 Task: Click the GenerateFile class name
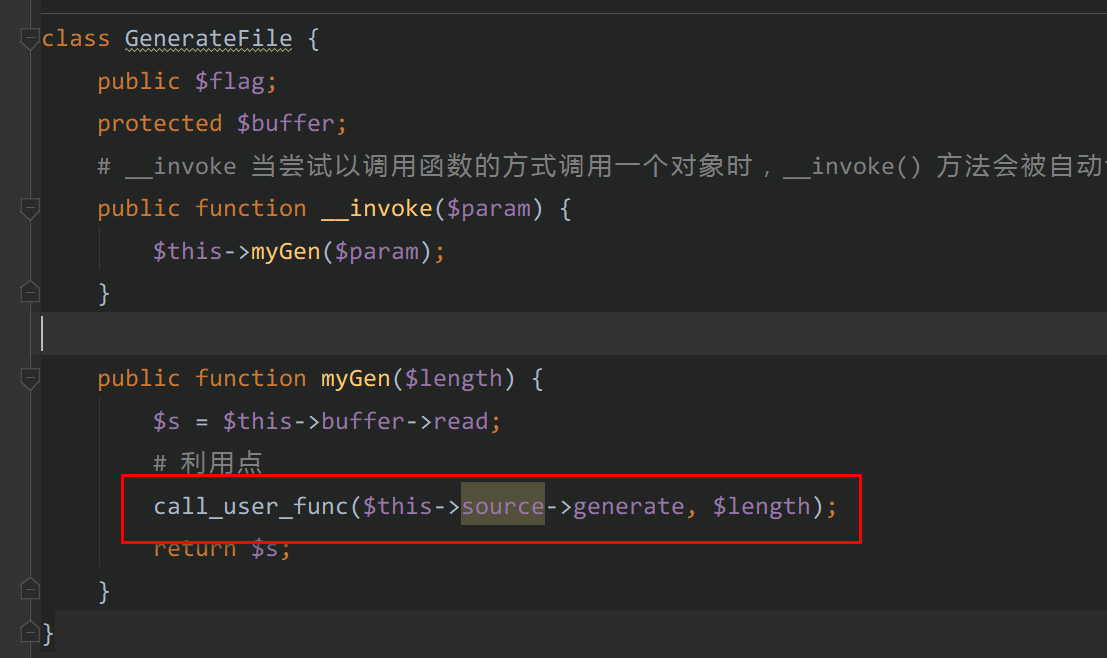(x=208, y=39)
